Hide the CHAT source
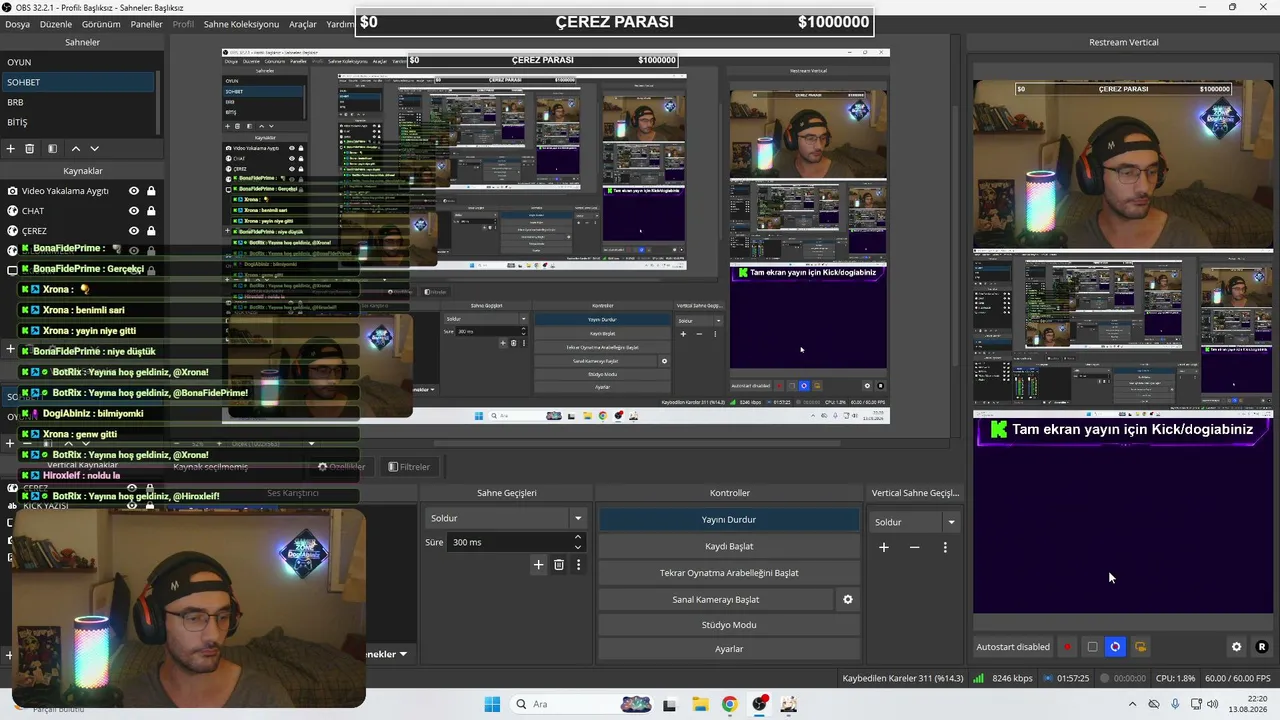 (133, 211)
